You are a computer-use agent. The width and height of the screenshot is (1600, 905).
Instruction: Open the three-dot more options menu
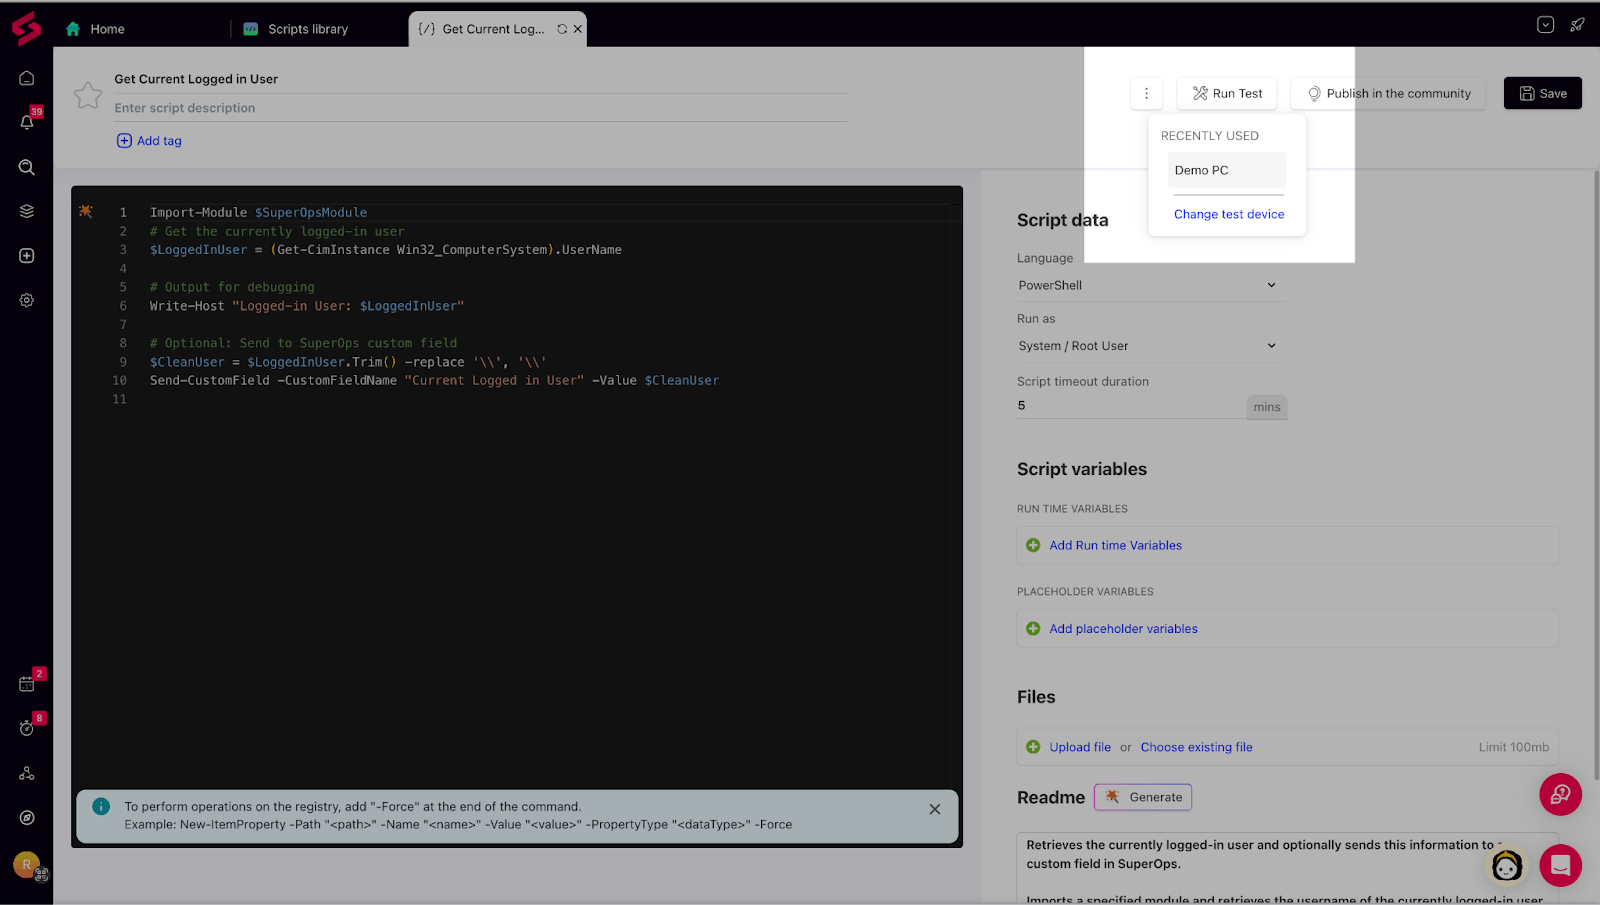click(1146, 93)
